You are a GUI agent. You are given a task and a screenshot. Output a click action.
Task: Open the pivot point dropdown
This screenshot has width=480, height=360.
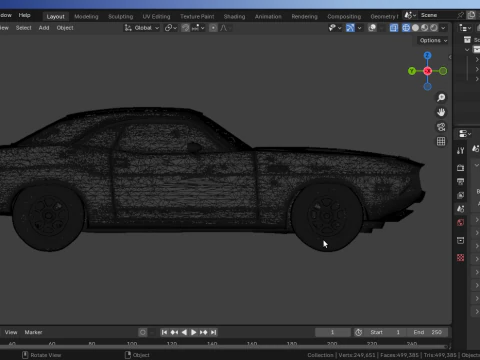(x=170, y=28)
